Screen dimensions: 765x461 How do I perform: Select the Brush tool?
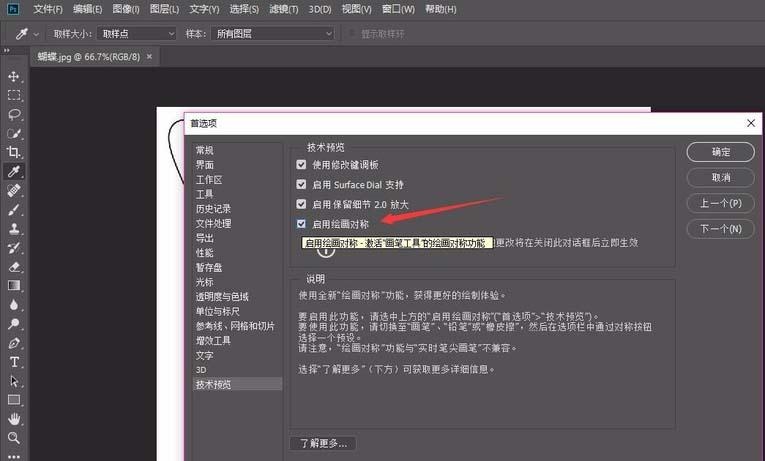click(14, 209)
